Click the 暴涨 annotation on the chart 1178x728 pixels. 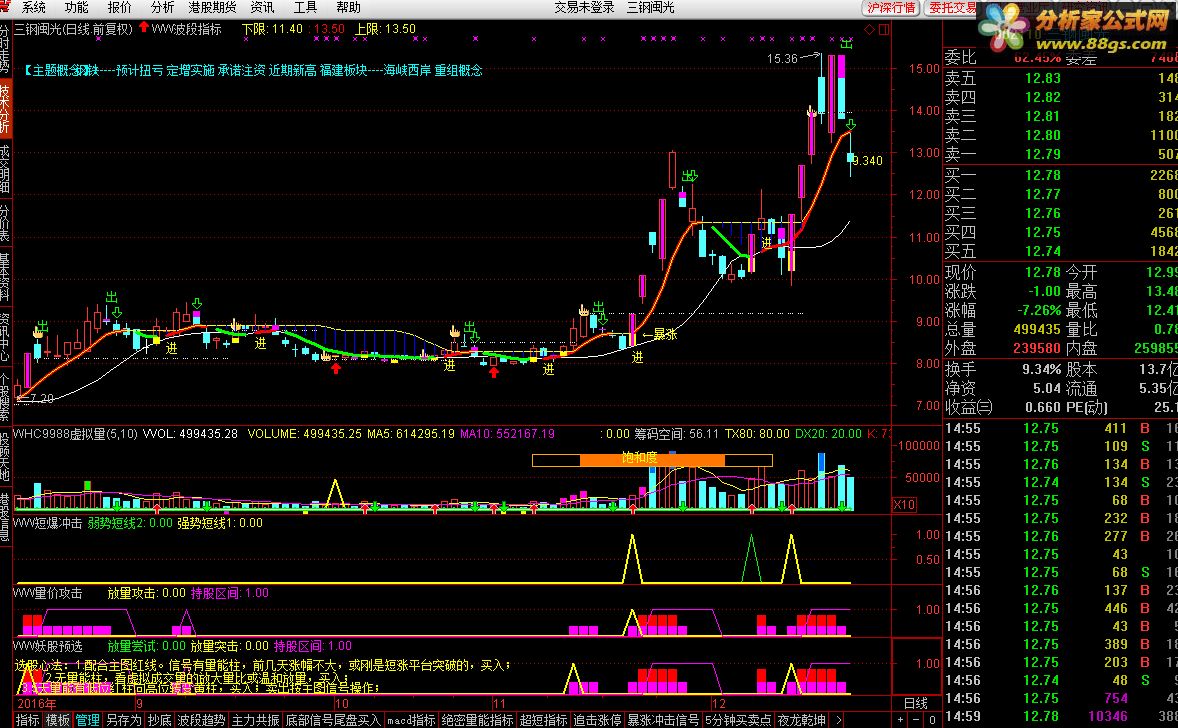click(665, 334)
